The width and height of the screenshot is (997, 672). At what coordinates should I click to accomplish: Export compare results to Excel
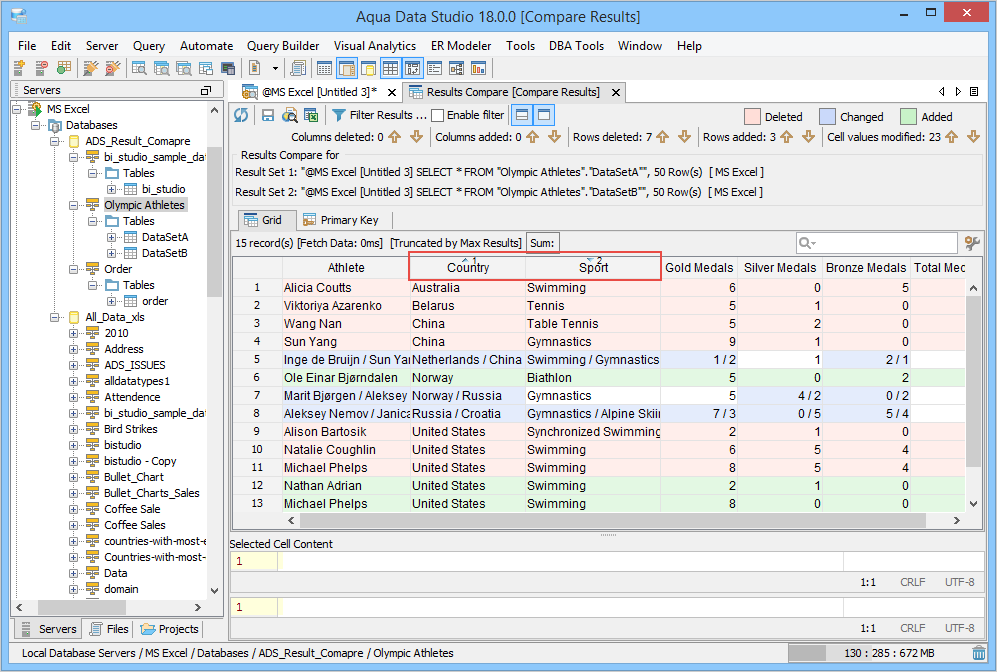point(310,115)
